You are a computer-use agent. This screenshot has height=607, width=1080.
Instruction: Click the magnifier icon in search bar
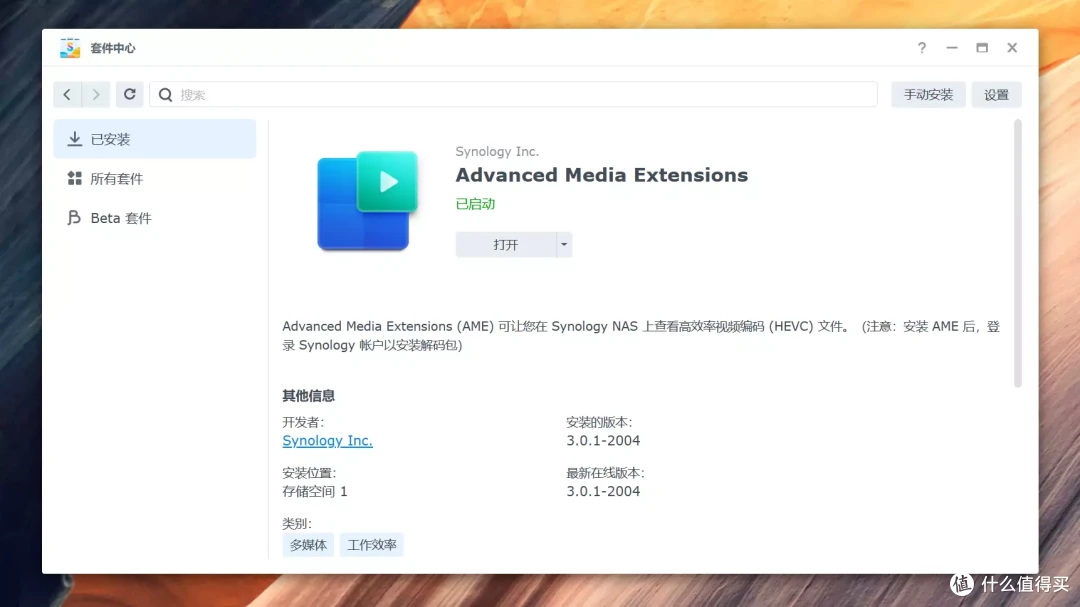pyautogui.click(x=165, y=94)
